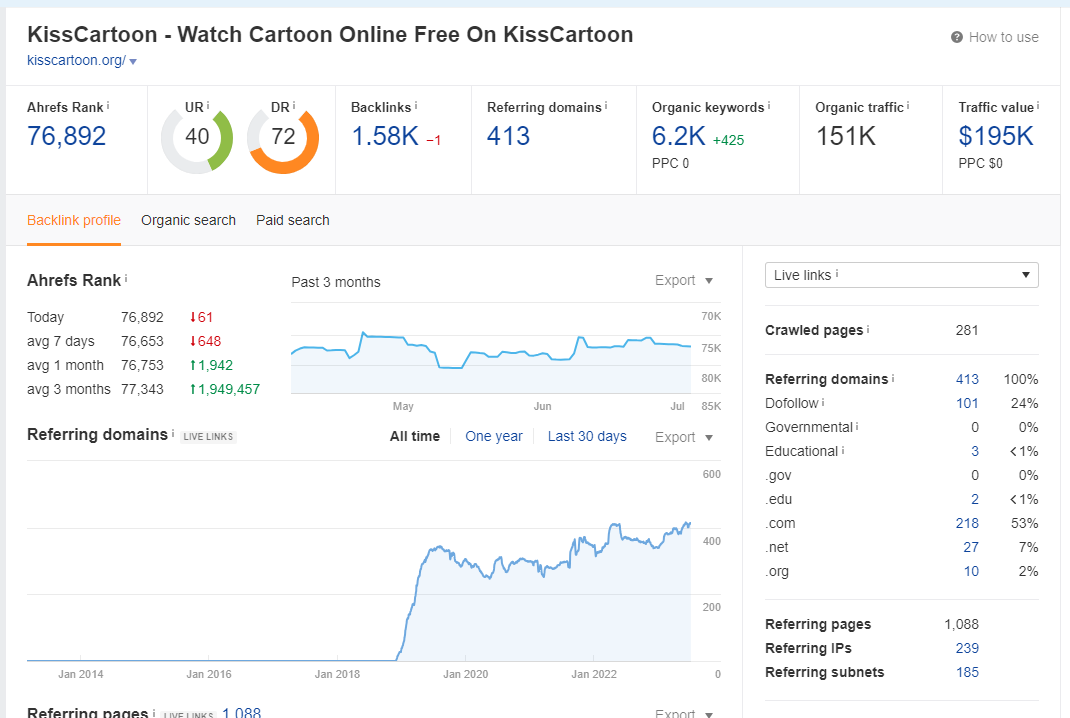Expand the kisscartoon.org/ URL dropdown arrow
The image size is (1070, 718).
coord(133,61)
